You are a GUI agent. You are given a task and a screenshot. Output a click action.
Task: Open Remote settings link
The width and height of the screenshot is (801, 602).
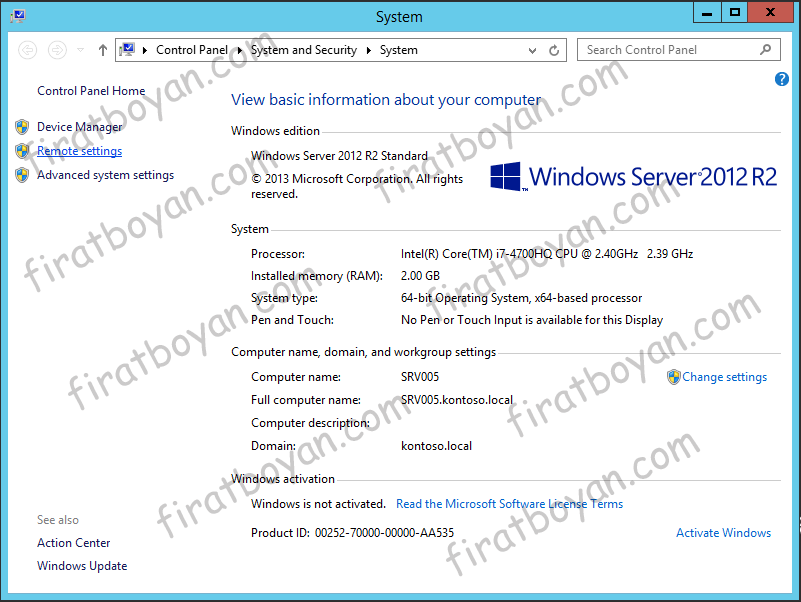pyautogui.click(x=80, y=151)
